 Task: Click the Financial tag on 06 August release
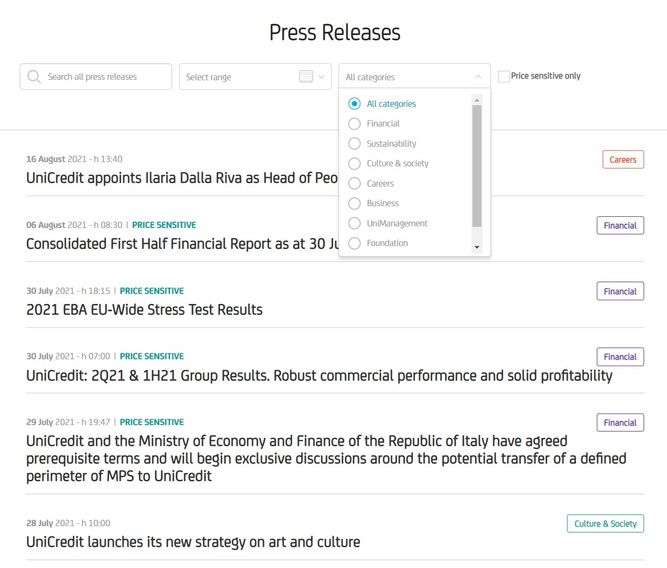pos(620,225)
